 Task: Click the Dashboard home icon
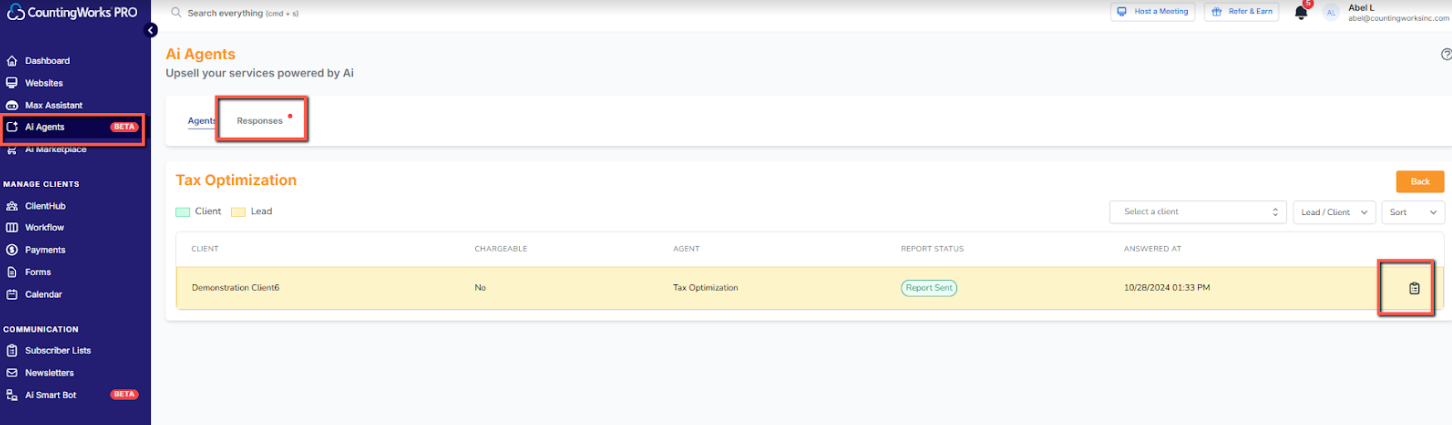12,61
